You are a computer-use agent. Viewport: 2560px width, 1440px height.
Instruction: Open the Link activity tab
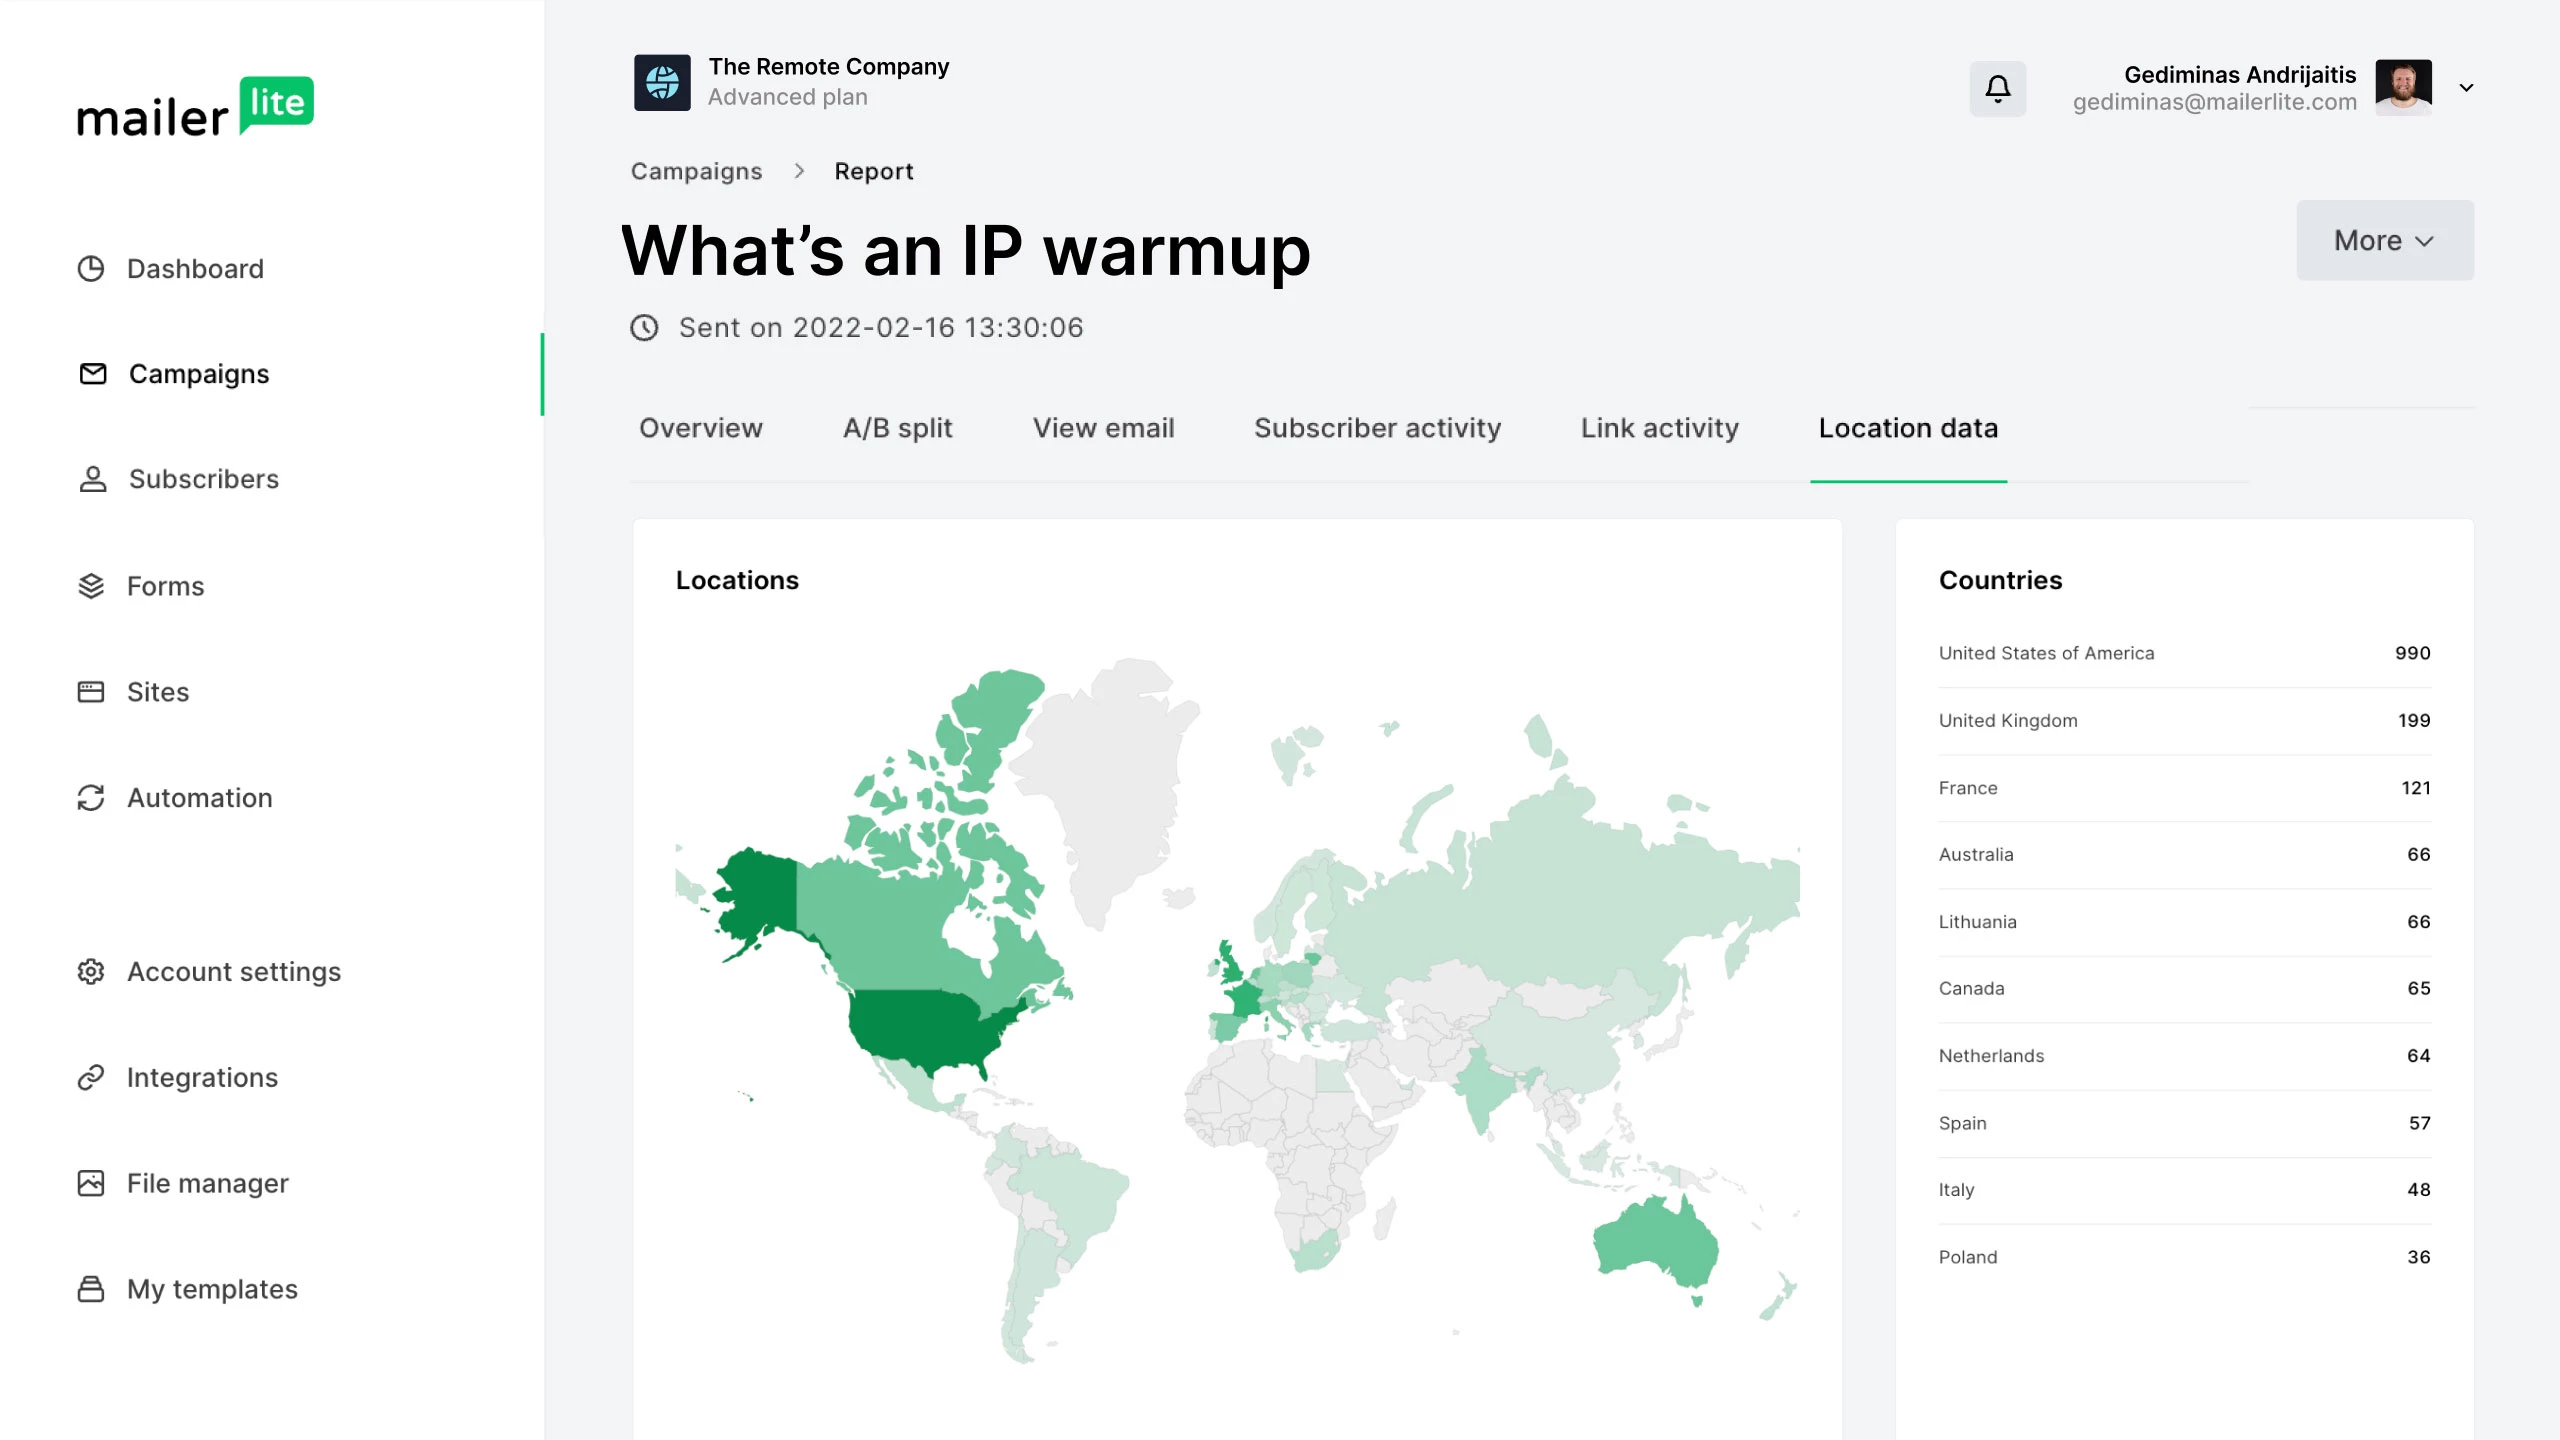[1659, 428]
